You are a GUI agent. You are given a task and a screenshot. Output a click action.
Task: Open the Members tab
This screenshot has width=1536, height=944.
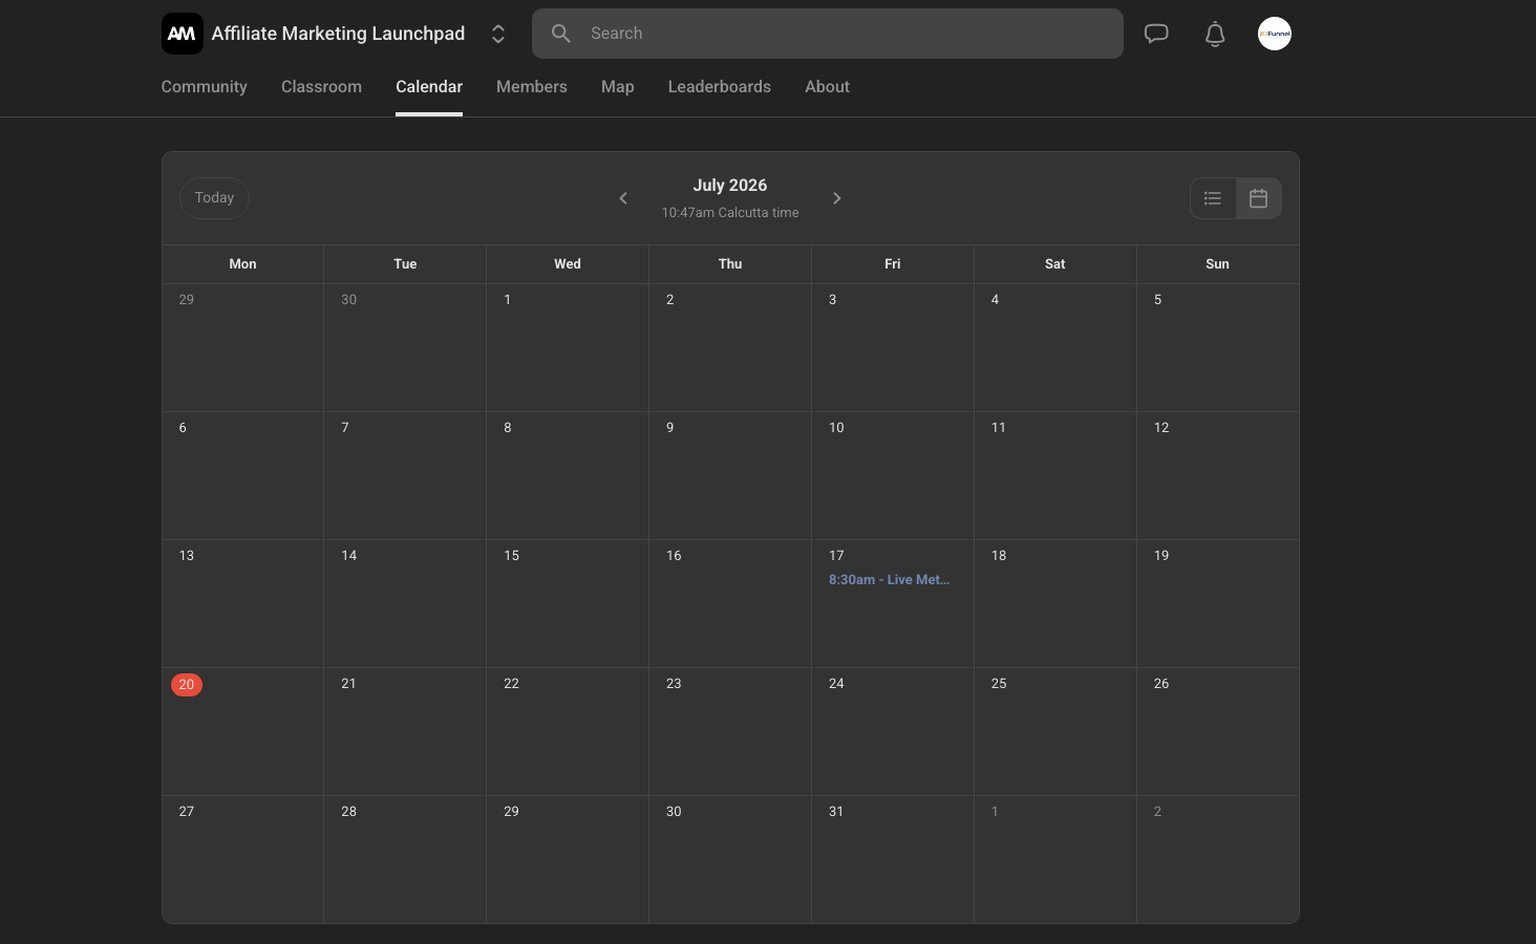point(531,87)
